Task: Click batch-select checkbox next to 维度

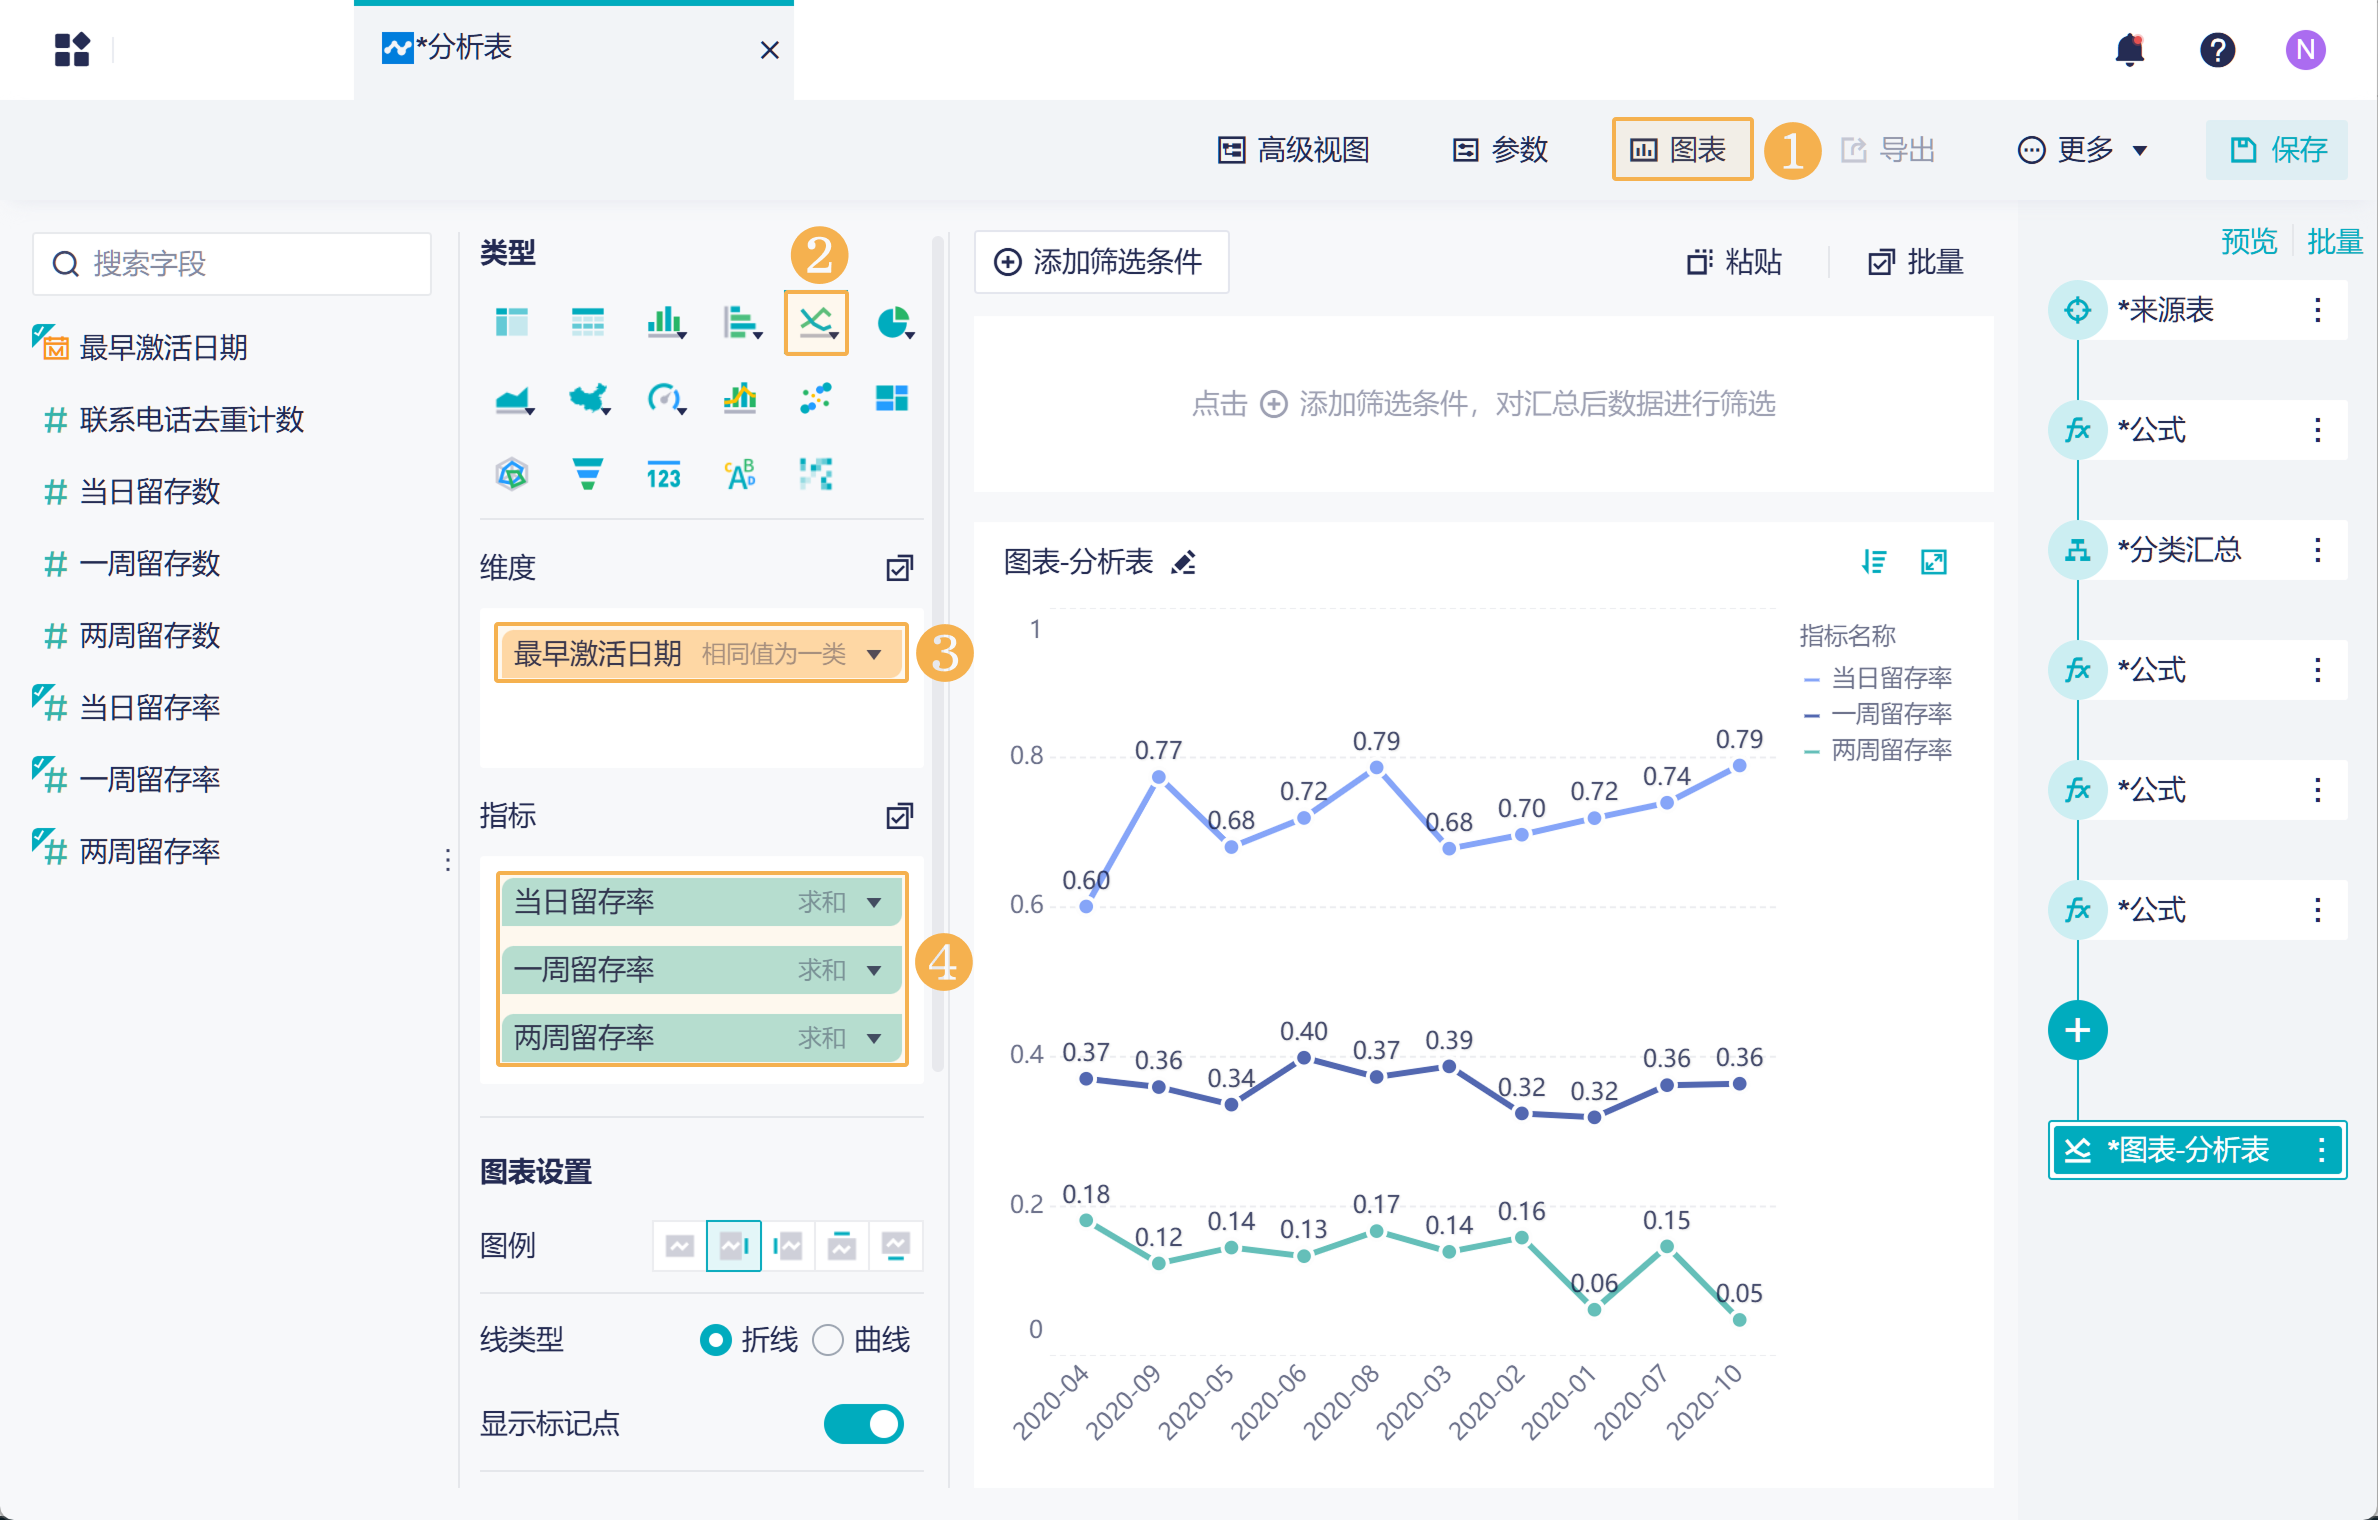Action: 899,568
